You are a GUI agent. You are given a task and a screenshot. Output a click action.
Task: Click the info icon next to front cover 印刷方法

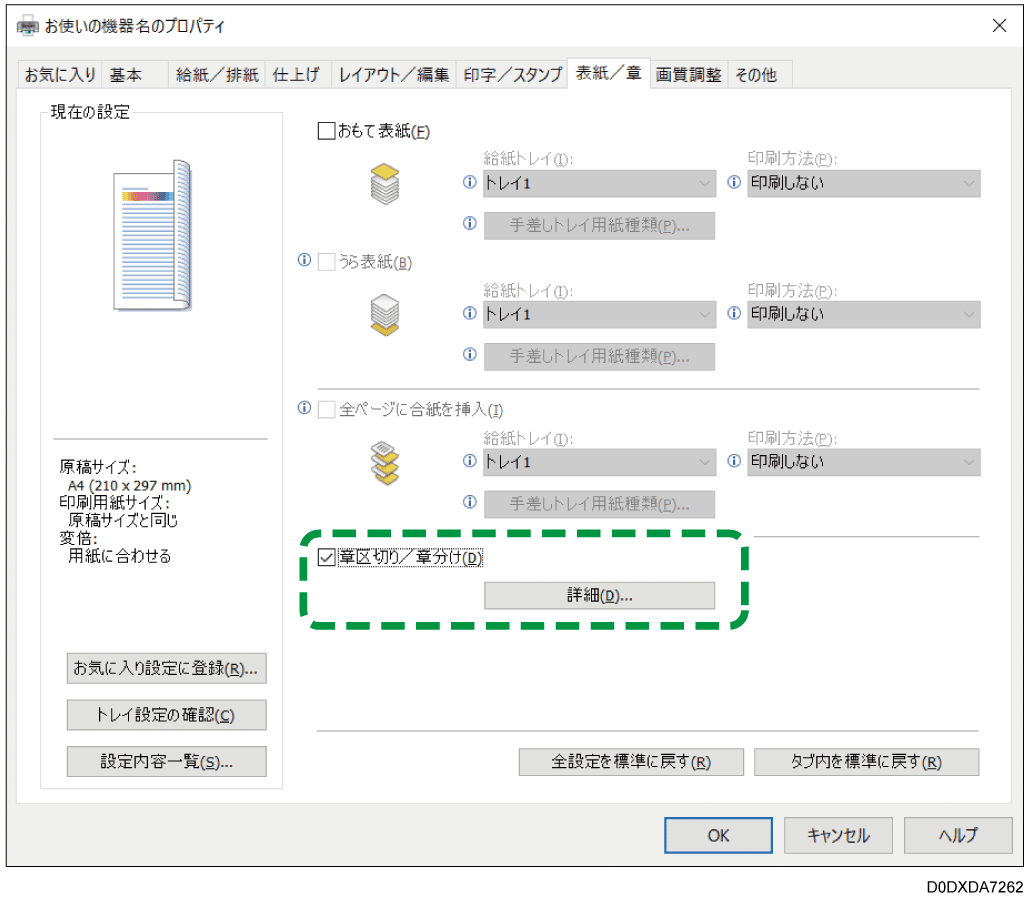coord(733,182)
